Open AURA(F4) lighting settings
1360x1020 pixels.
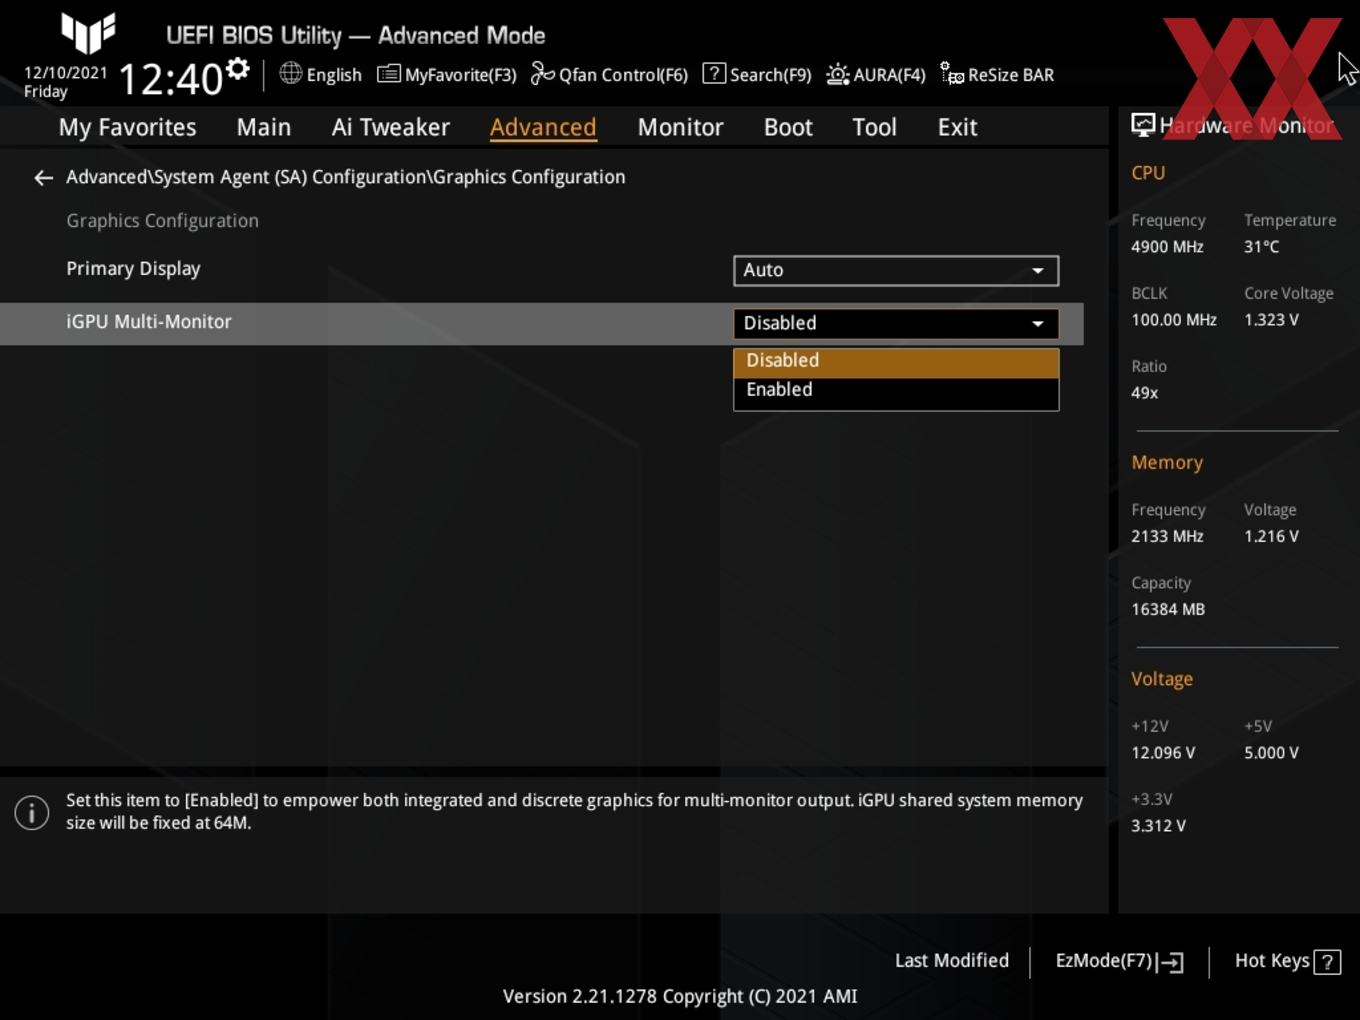click(876, 75)
